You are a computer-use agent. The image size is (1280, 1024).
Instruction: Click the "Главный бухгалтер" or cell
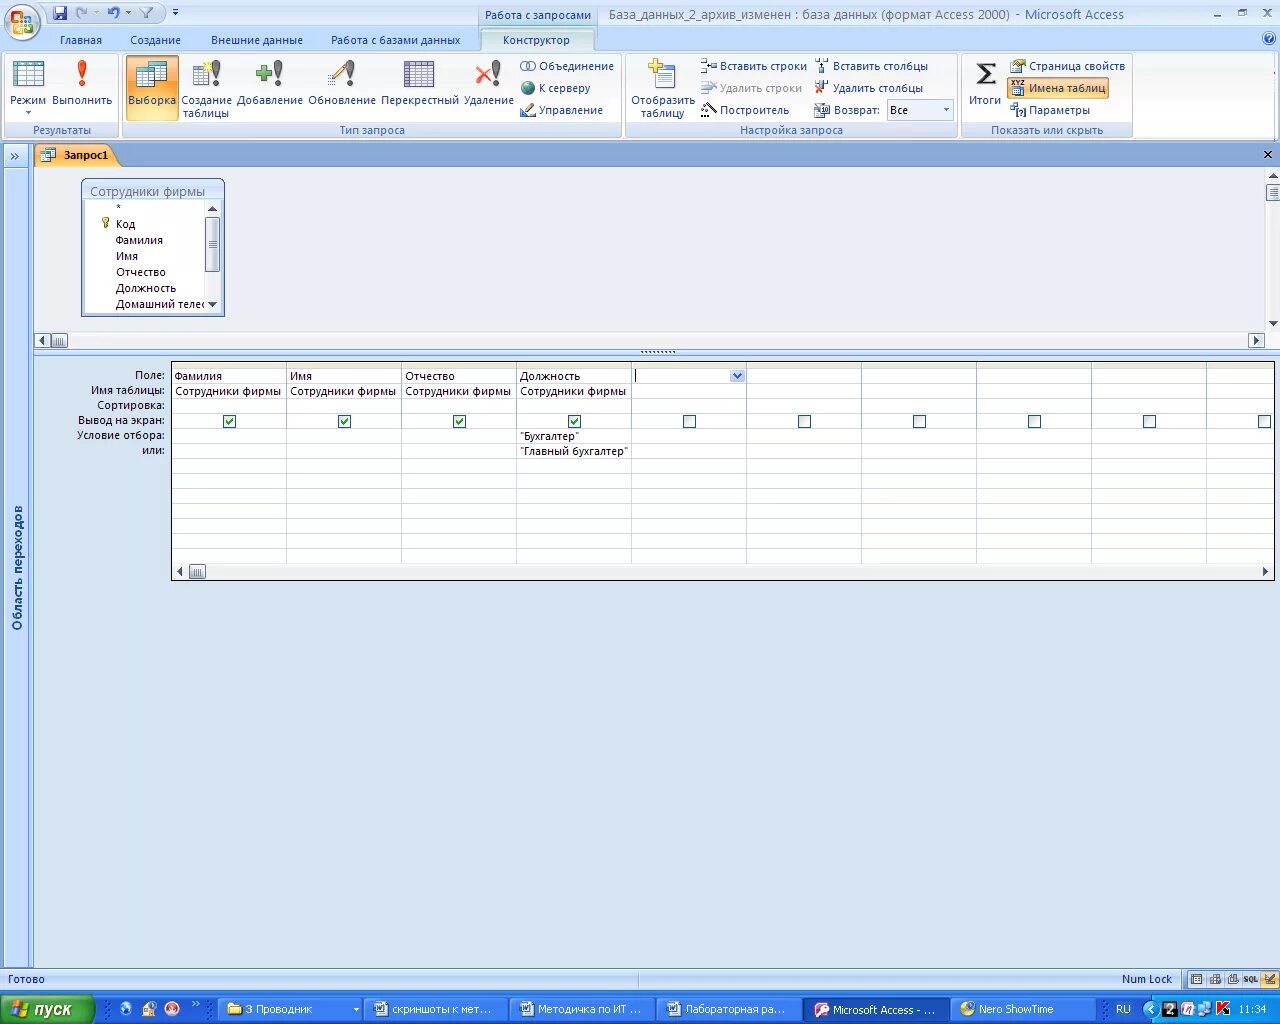[574, 451]
